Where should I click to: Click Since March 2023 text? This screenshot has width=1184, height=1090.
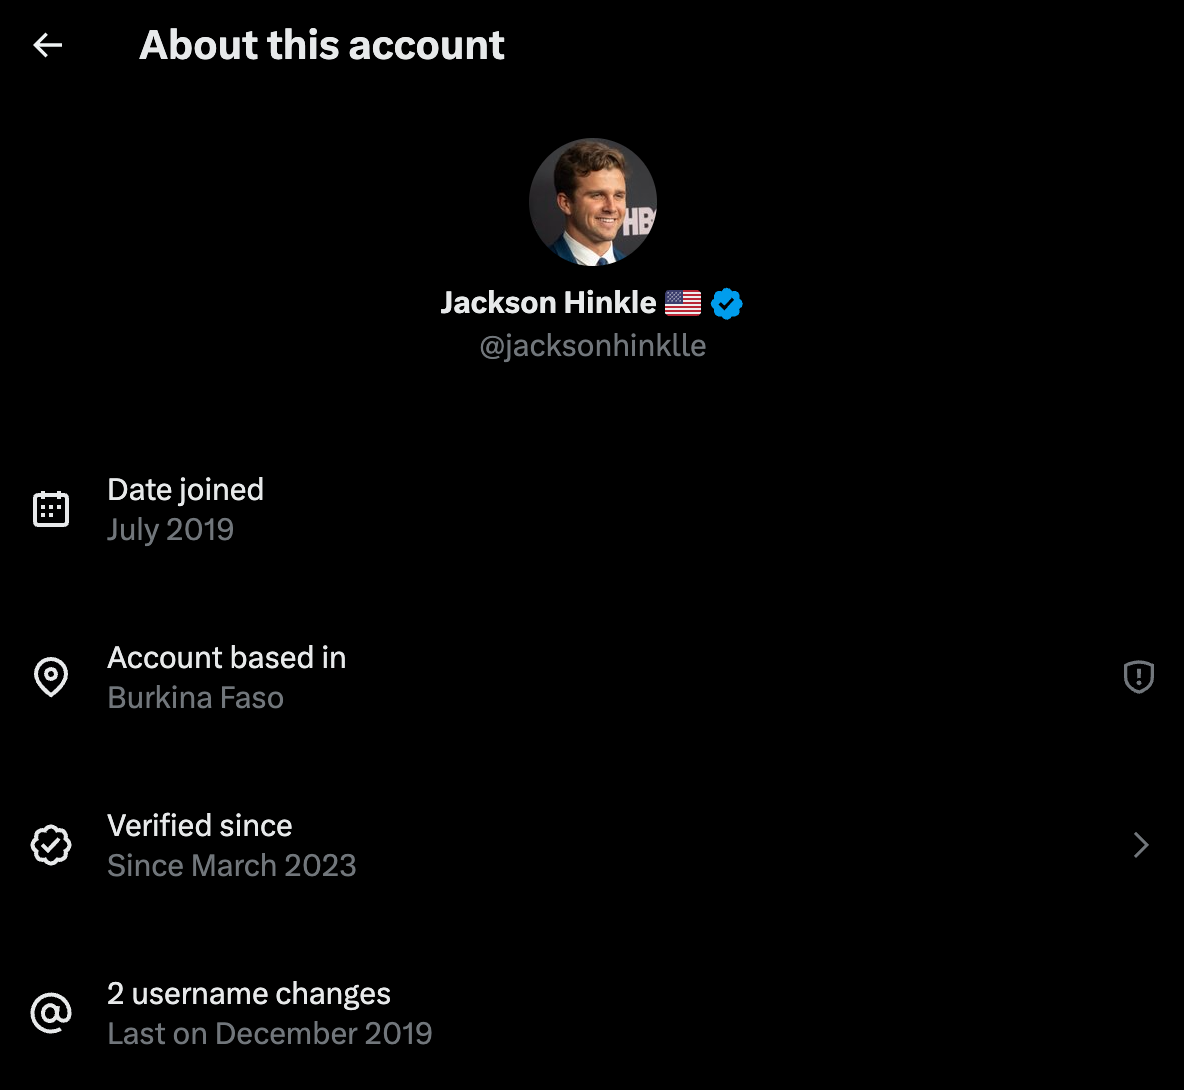pos(231,866)
